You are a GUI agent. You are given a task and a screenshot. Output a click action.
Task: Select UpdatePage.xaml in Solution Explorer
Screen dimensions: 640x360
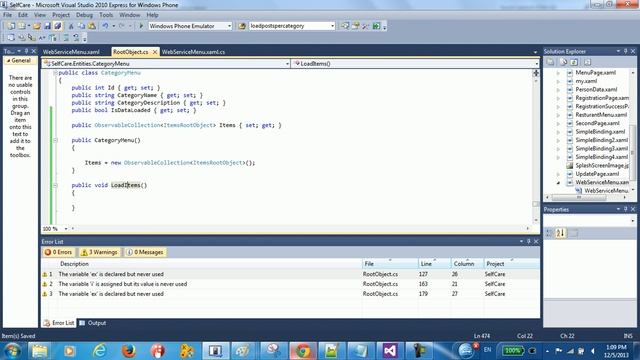coord(597,174)
